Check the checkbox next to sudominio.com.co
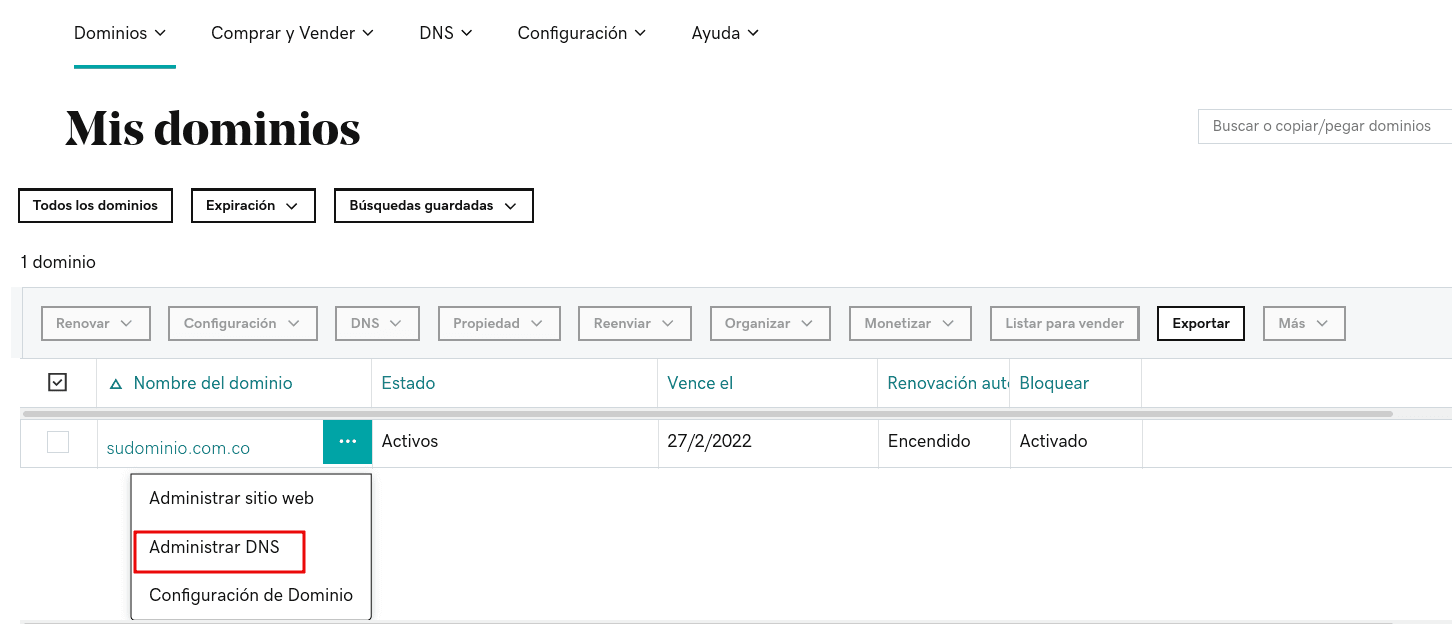Image resolution: width=1452 pixels, height=624 pixels. coord(58,442)
